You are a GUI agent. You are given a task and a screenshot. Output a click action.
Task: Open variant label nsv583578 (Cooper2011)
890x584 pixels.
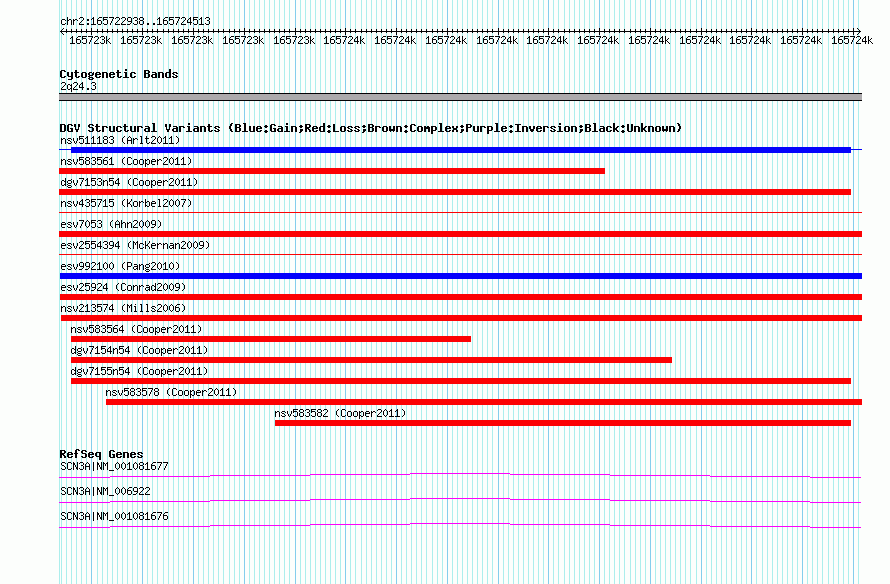pyautogui.click(x=171, y=392)
